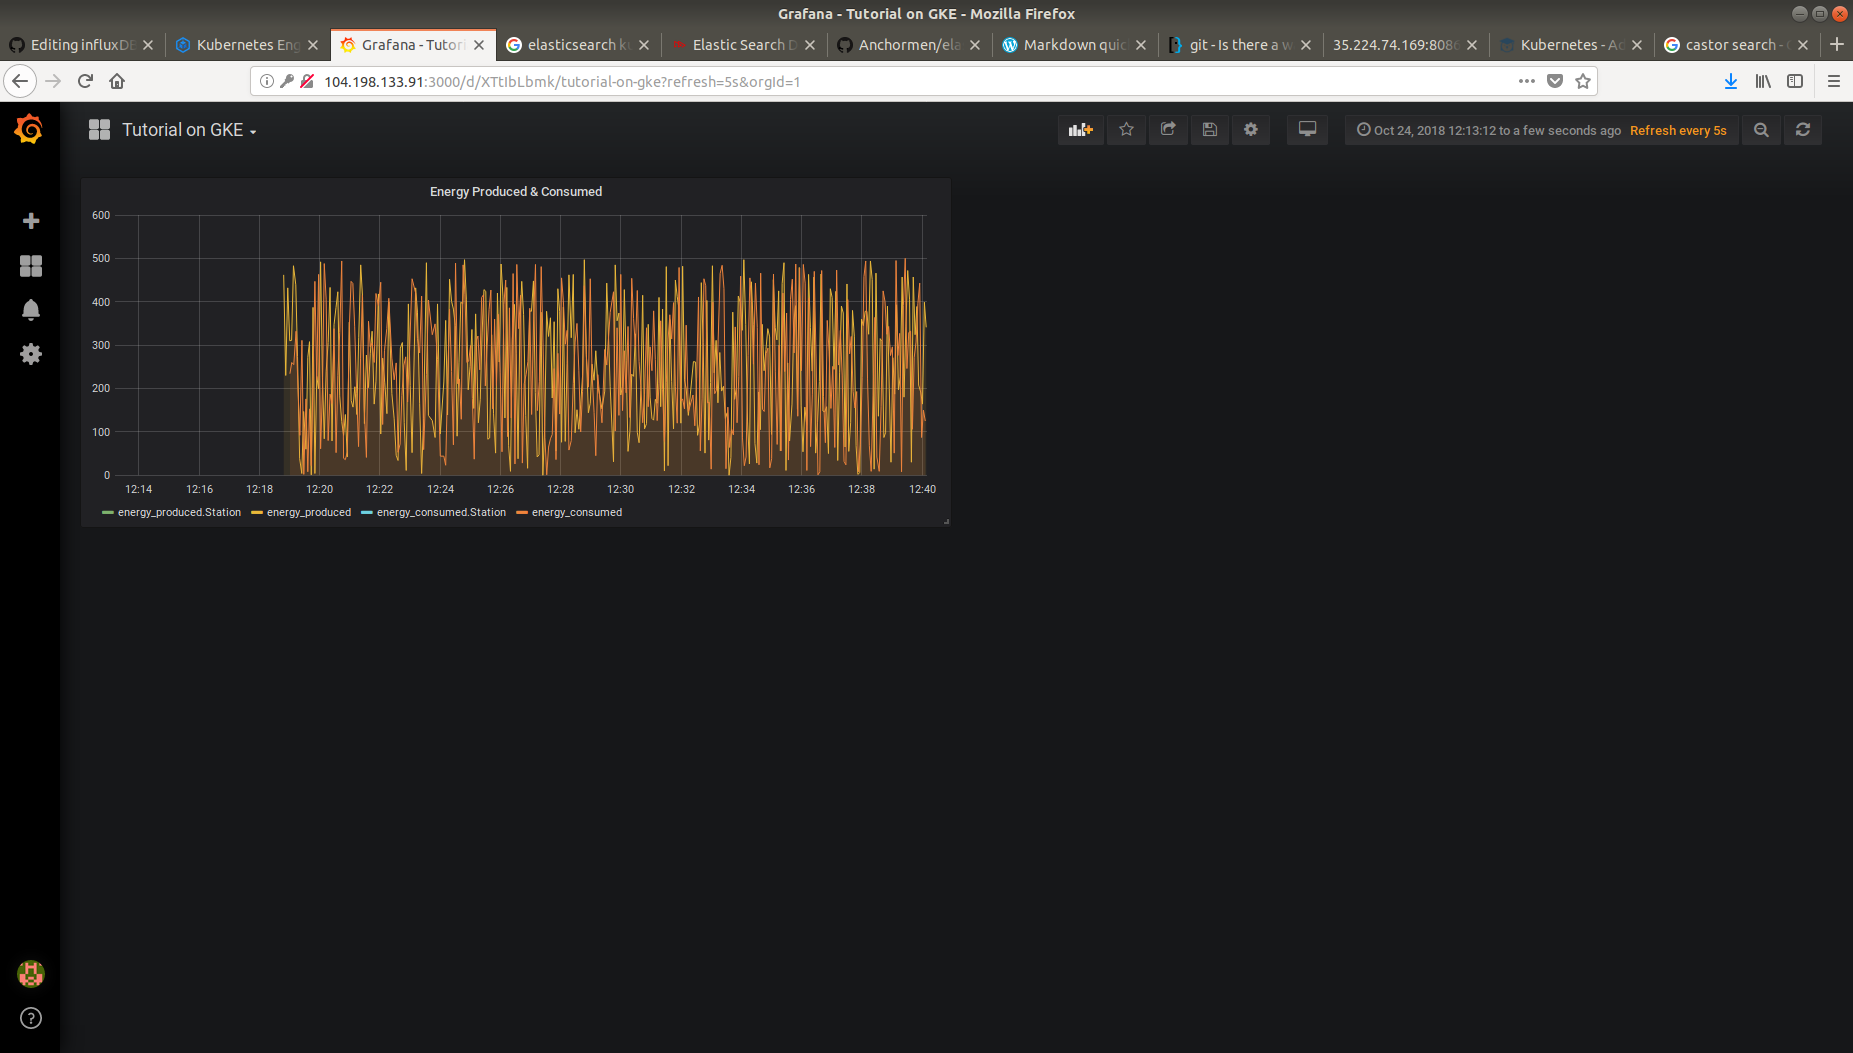This screenshot has width=1853, height=1053.
Task: Open dashboard settings gear
Action: tap(1251, 130)
